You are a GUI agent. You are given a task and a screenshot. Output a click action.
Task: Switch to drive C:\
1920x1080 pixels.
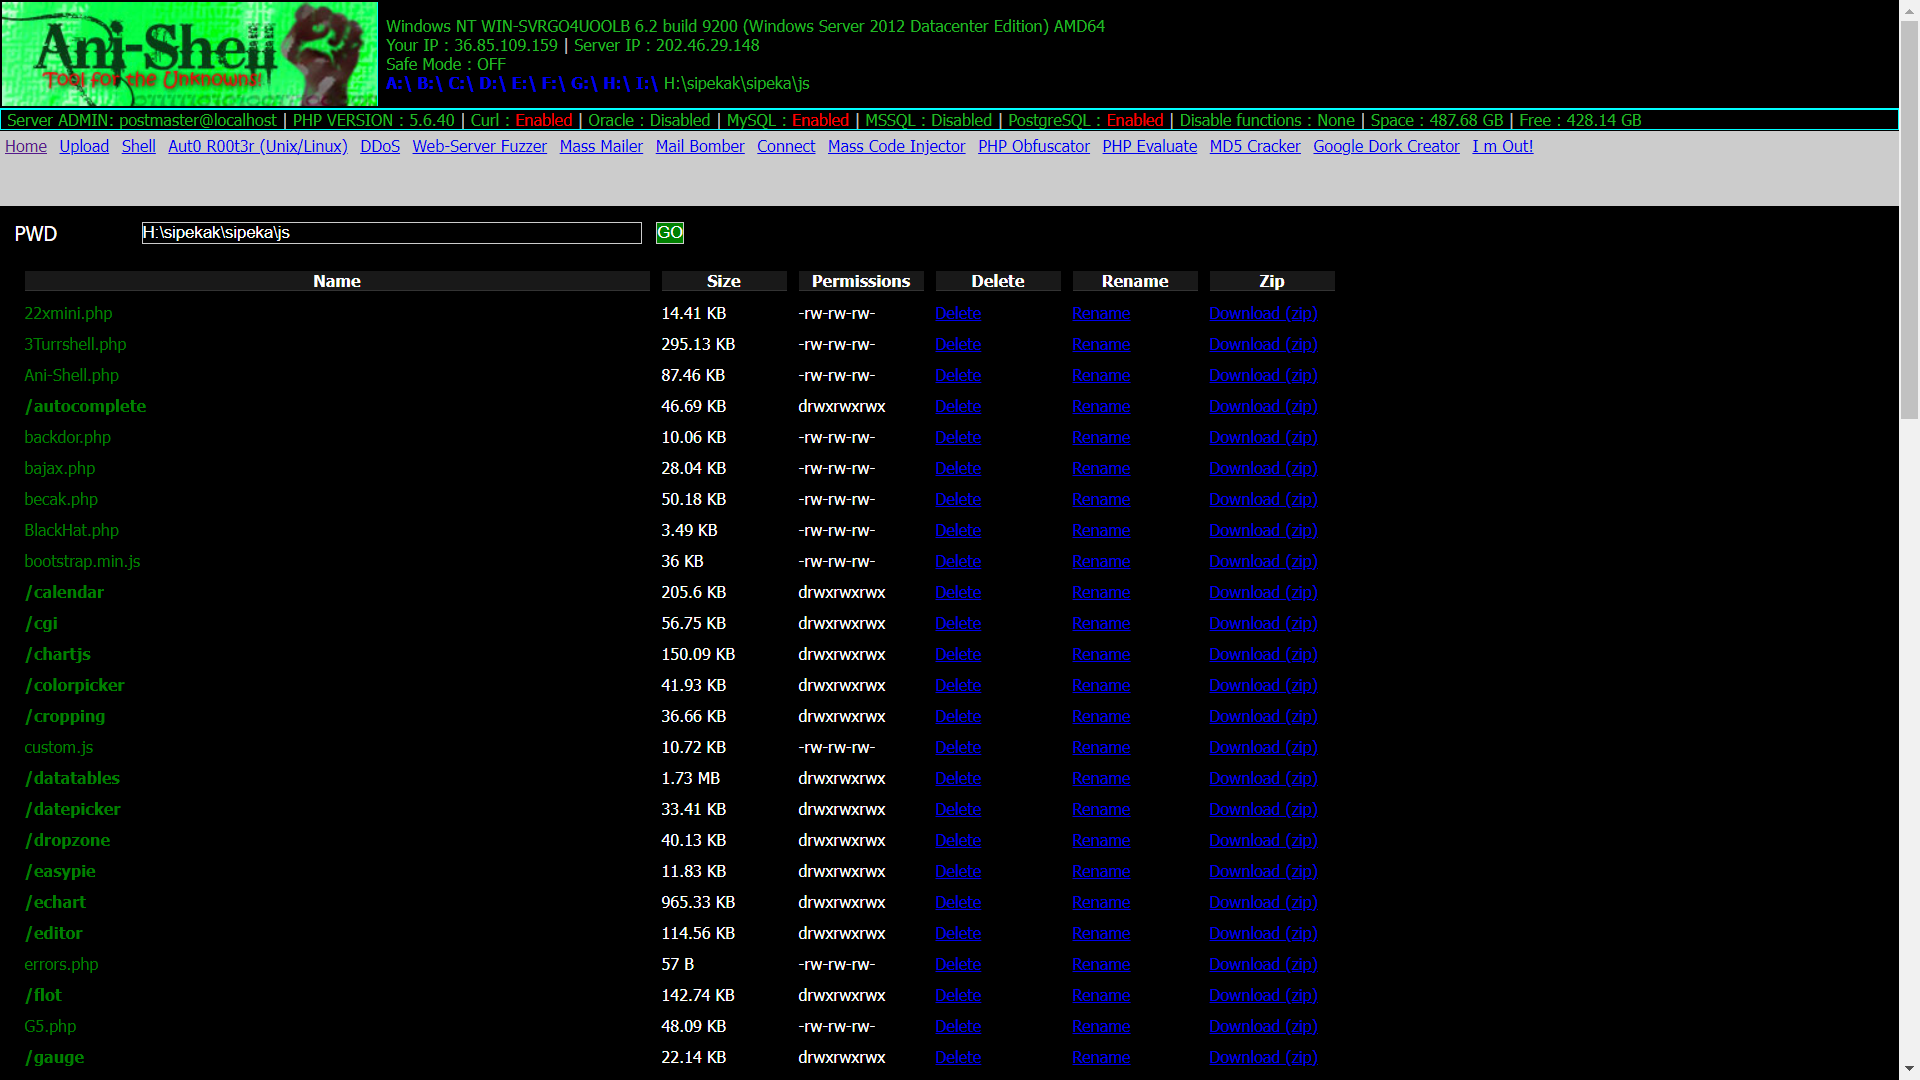[x=462, y=84]
